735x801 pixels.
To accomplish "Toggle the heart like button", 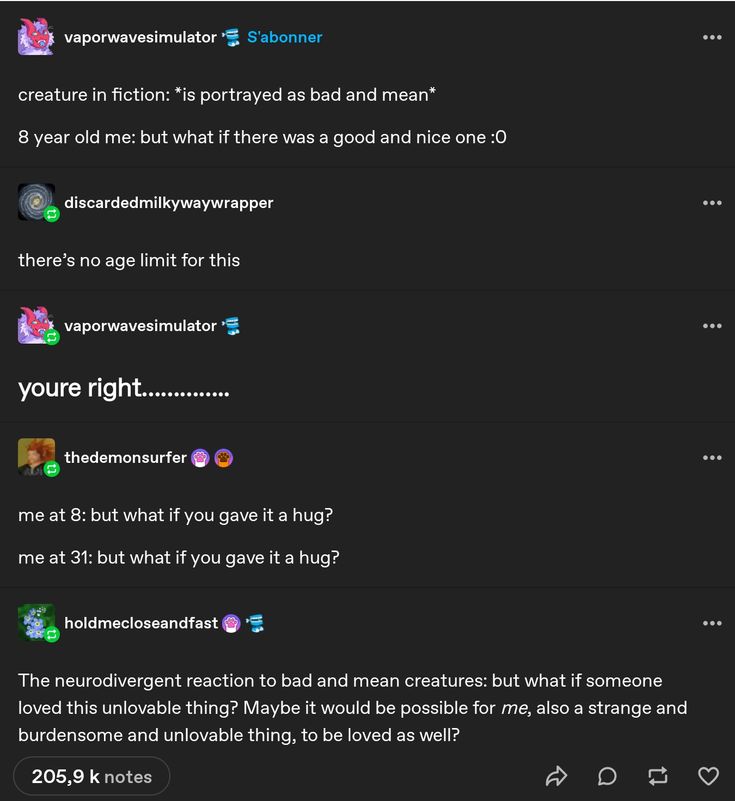I will [708, 776].
